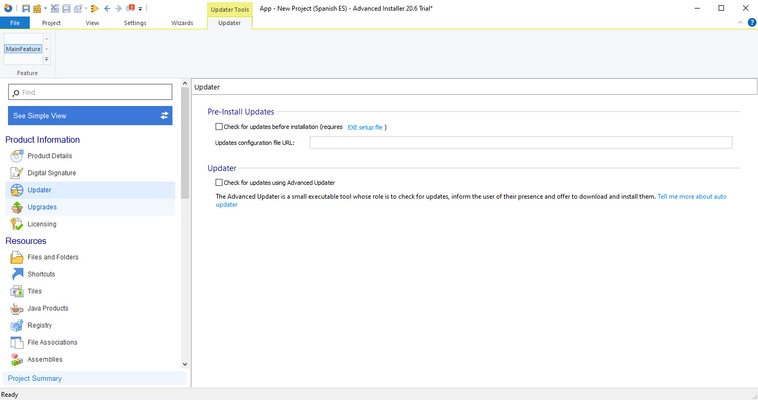Click the Run project arrow icon

[95, 9]
